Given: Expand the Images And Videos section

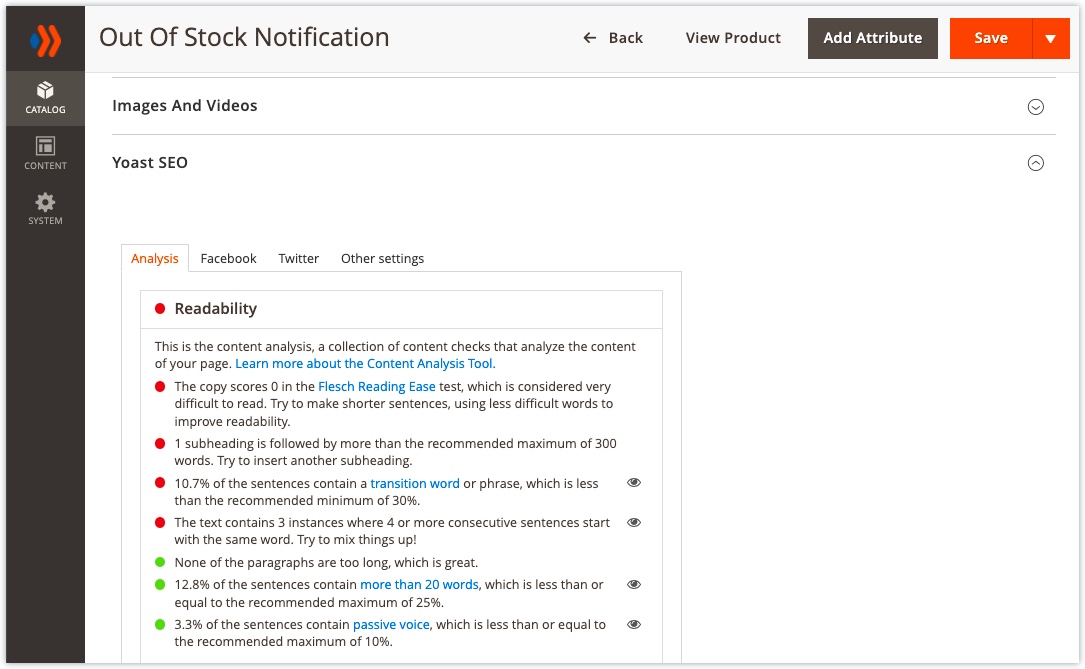Looking at the screenshot, I should 1036,107.
